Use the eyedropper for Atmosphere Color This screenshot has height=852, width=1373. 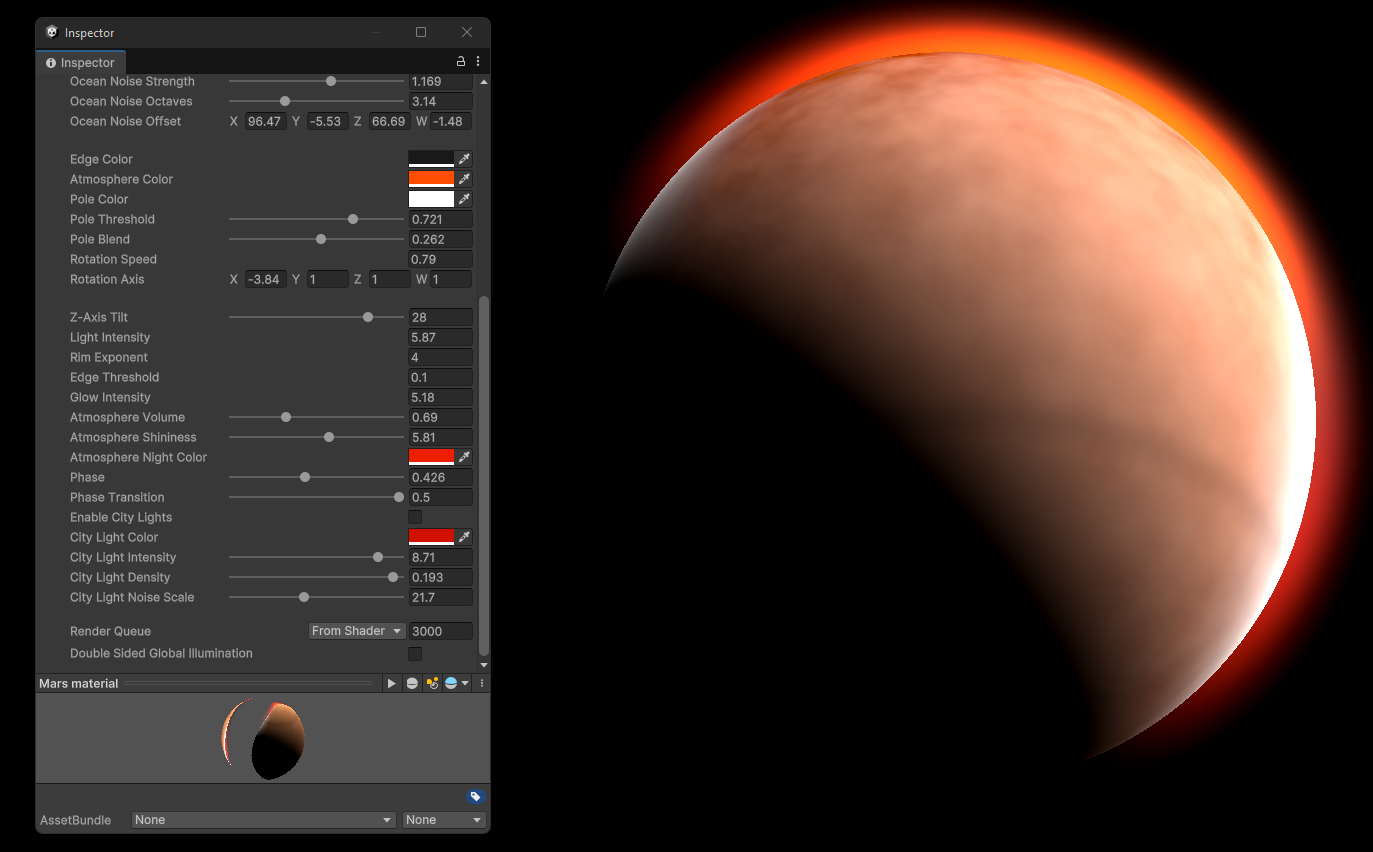[x=464, y=179]
